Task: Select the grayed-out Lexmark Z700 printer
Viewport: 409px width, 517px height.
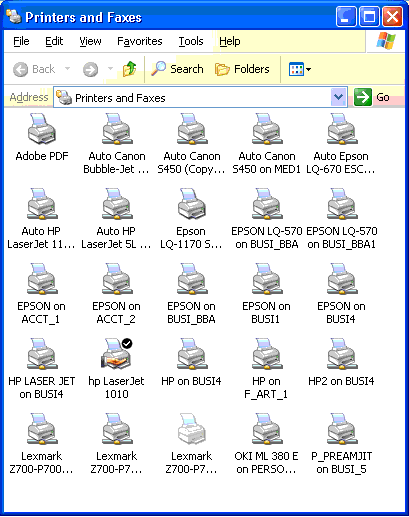Action: 191,429
